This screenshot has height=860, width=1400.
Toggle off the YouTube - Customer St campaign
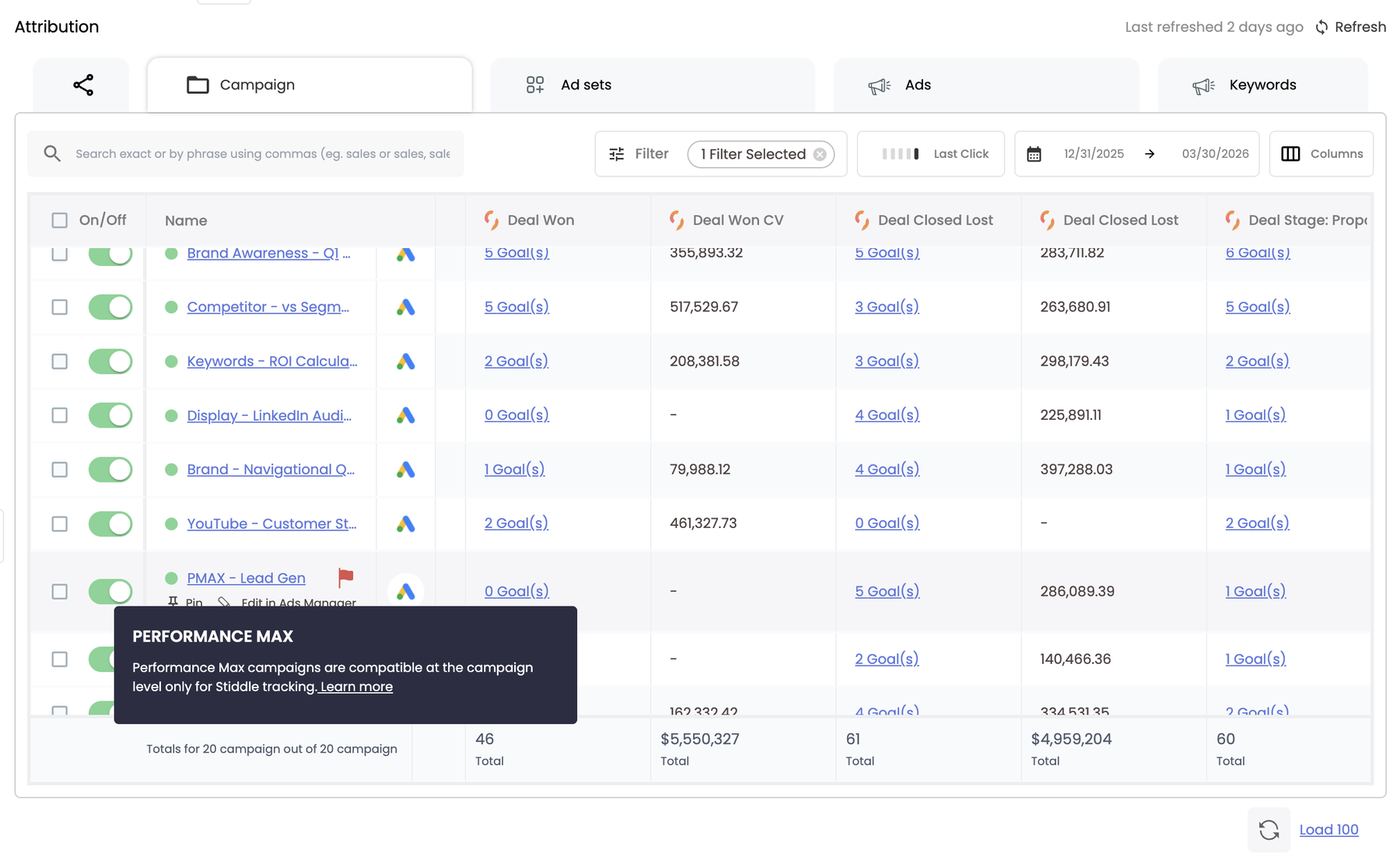pos(110,523)
